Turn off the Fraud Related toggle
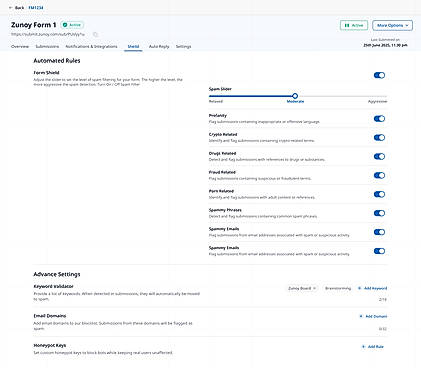 click(379, 175)
